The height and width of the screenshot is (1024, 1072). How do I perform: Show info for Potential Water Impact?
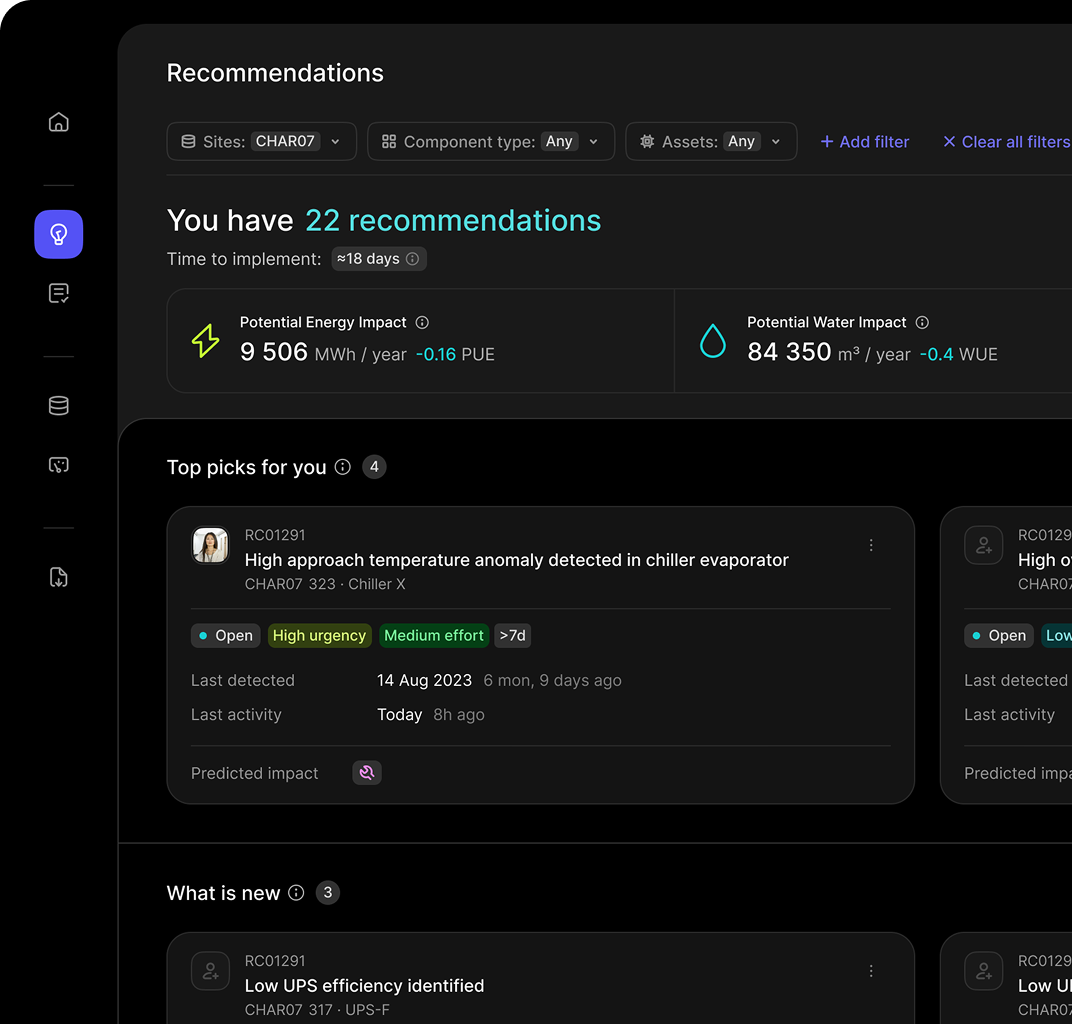922,322
